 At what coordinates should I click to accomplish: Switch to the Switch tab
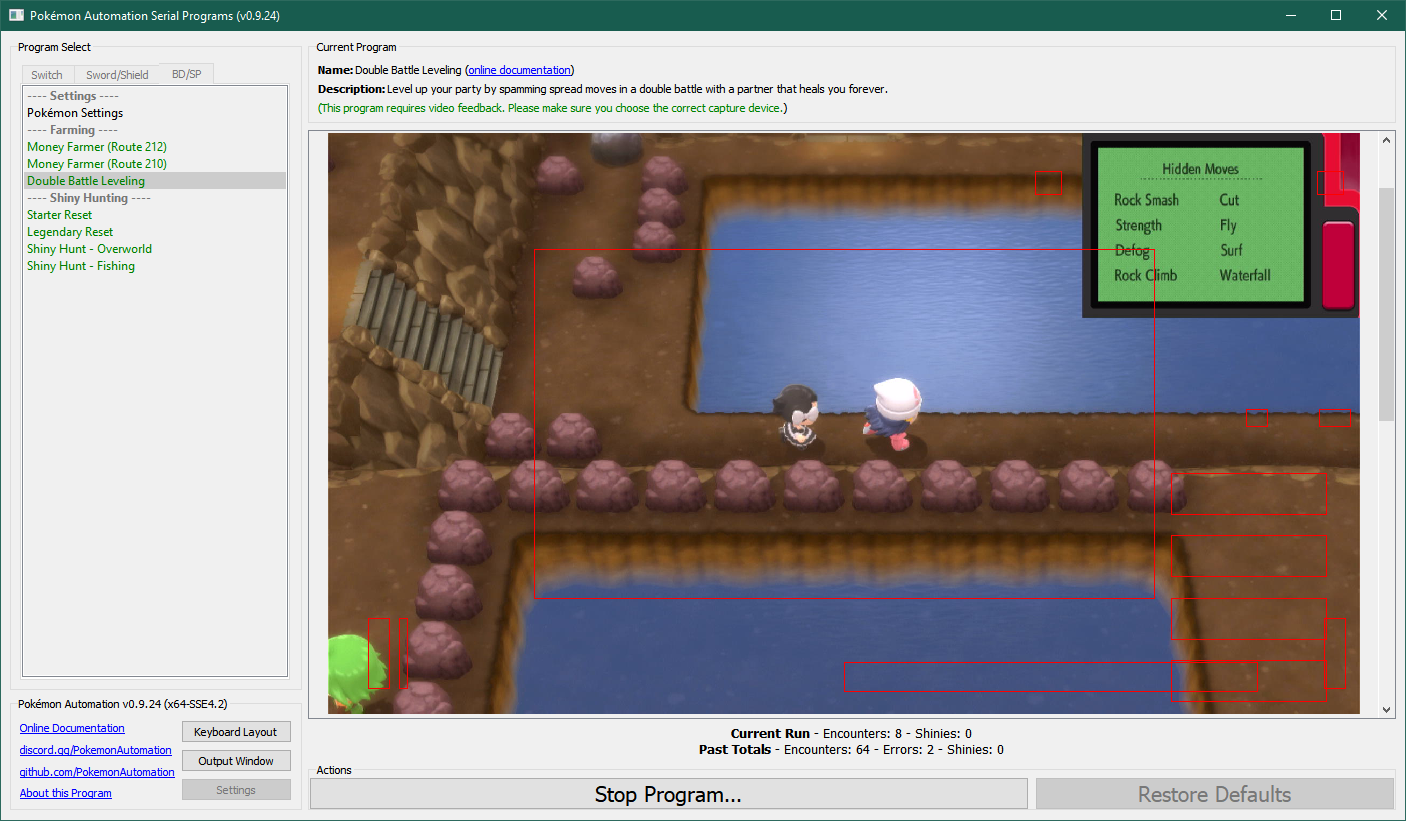point(47,75)
